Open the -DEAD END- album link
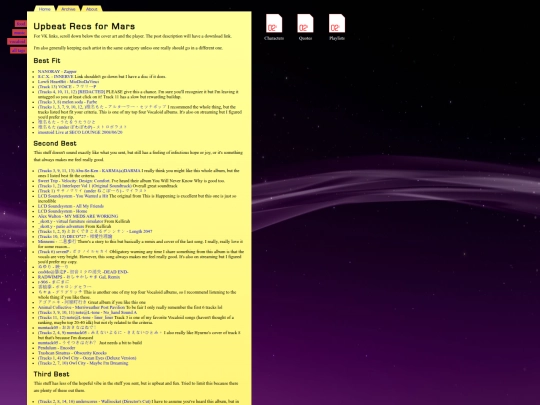The width and height of the screenshot is (540, 405). (83, 272)
